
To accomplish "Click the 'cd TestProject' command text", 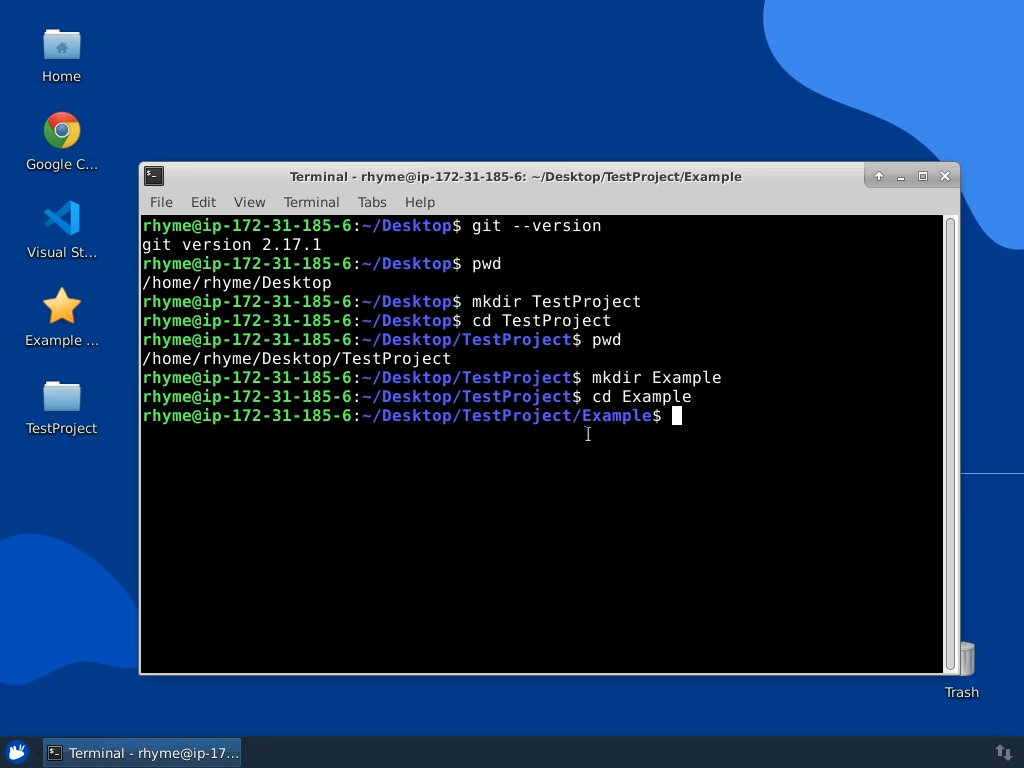I will [541, 321].
